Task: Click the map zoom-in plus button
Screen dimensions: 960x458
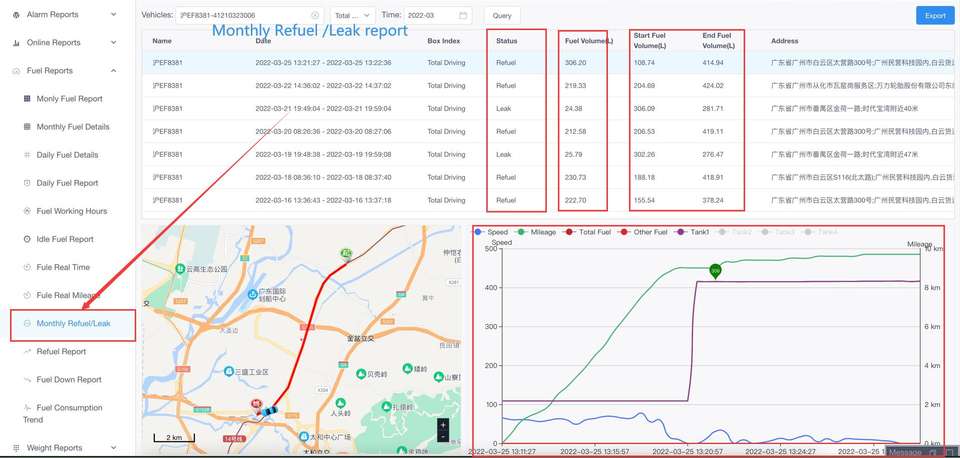Action: 443,424
